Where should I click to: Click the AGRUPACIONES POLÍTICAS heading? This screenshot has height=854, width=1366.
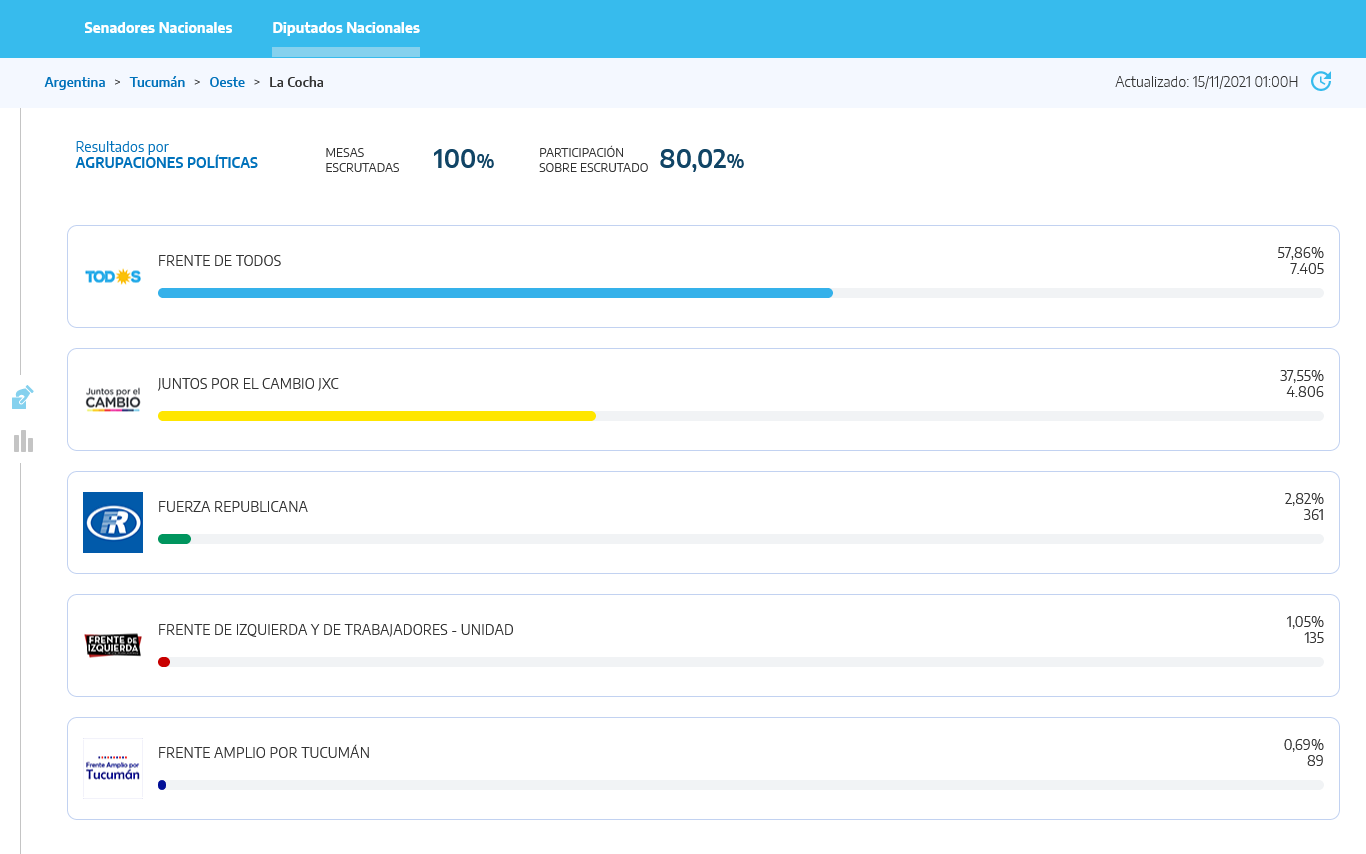click(167, 163)
